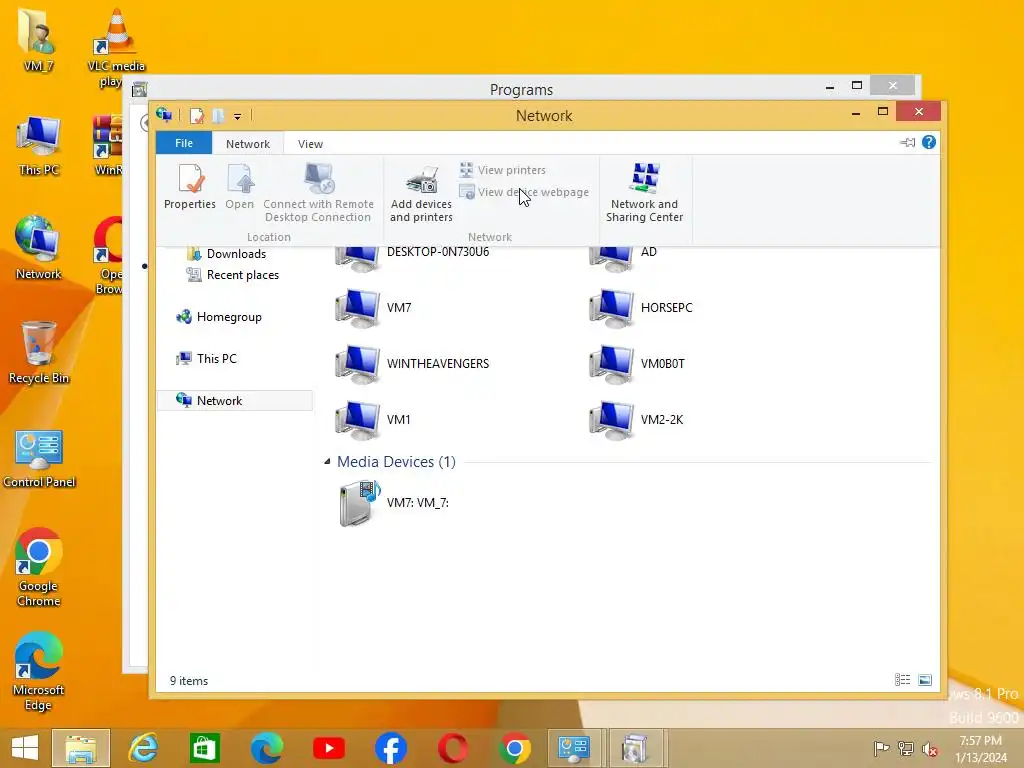This screenshot has width=1024, height=768.
Task: Click the network tray icon
Action: pos(906,749)
